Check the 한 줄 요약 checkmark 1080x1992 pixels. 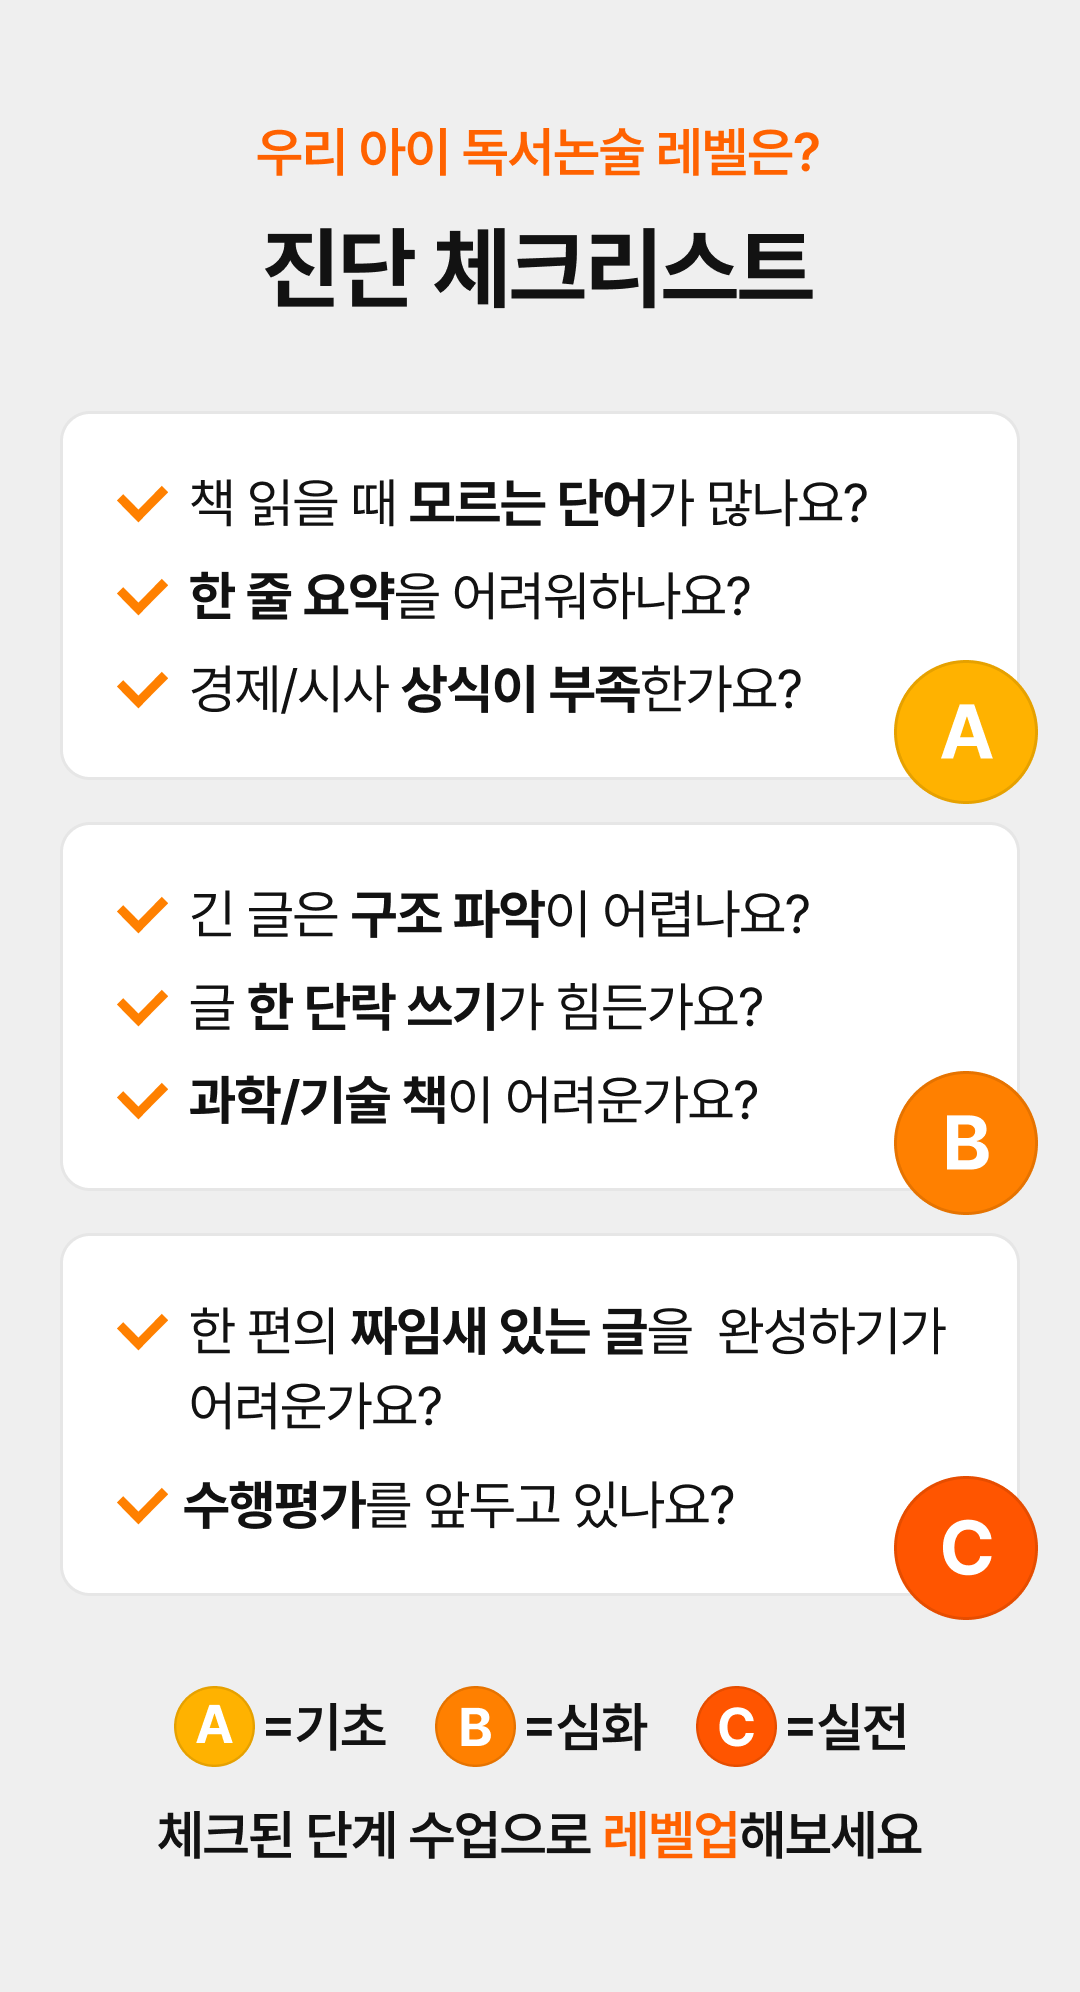[142, 596]
